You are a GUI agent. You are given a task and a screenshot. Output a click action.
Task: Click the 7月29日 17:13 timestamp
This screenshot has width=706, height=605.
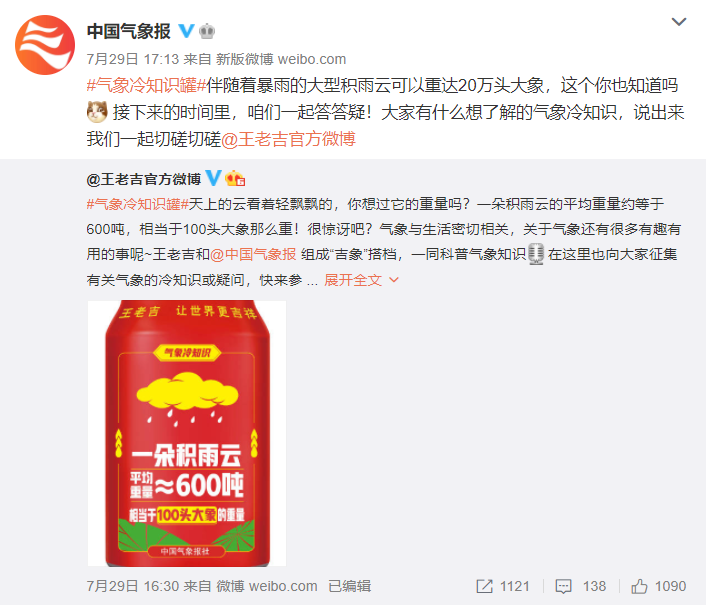coord(133,59)
